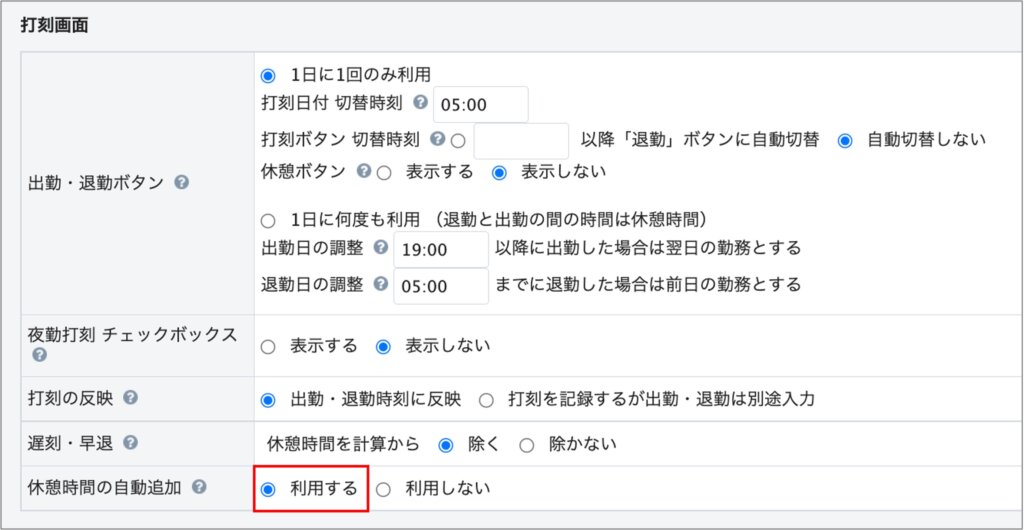Select 打刻を記録するが出勤・退勤は別途入力 option
Viewport: 1024px width, 530px height.
click(x=486, y=400)
